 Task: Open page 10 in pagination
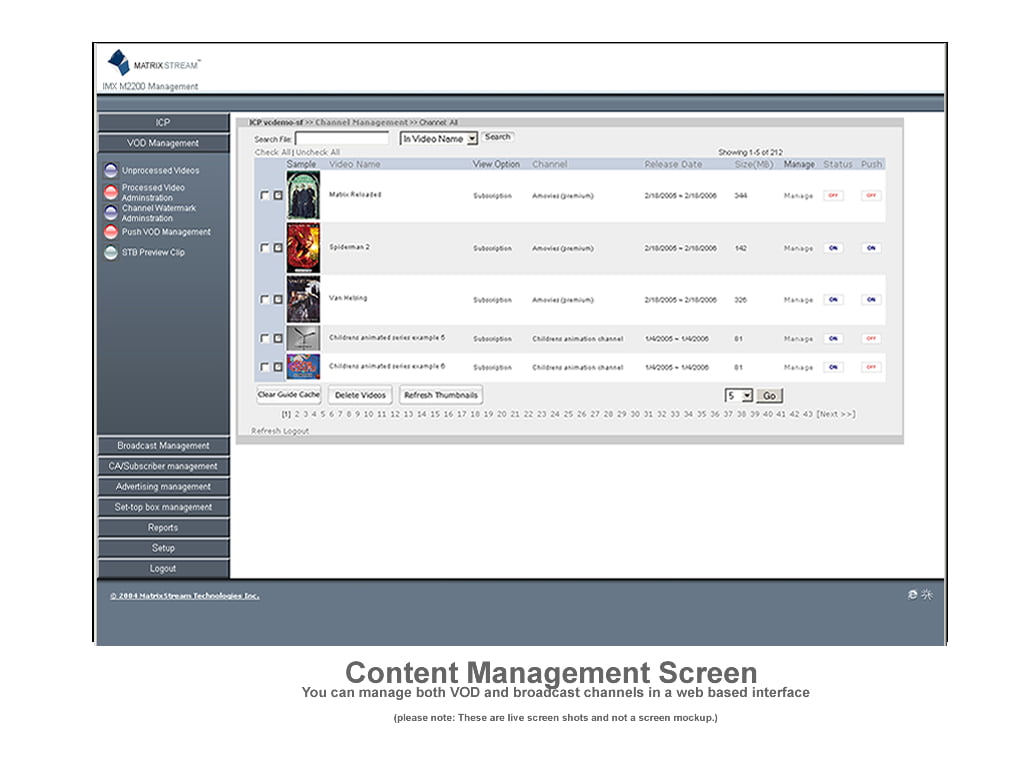(368, 414)
